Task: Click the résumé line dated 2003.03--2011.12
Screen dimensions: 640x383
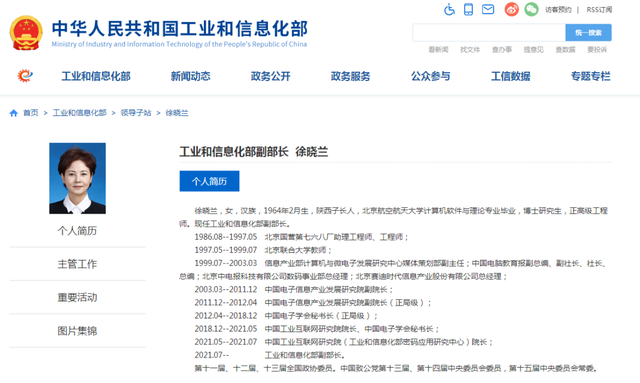Action: point(294,289)
